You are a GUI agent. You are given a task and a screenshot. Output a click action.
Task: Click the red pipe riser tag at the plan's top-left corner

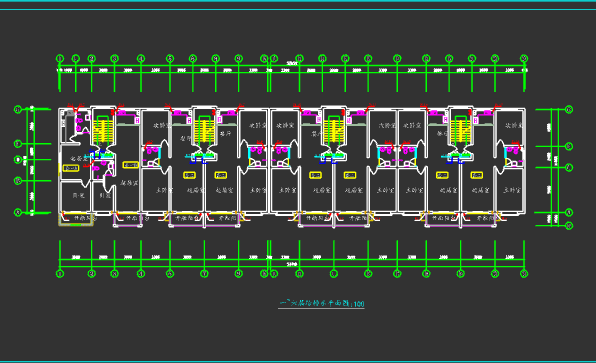click(x=71, y=106)
